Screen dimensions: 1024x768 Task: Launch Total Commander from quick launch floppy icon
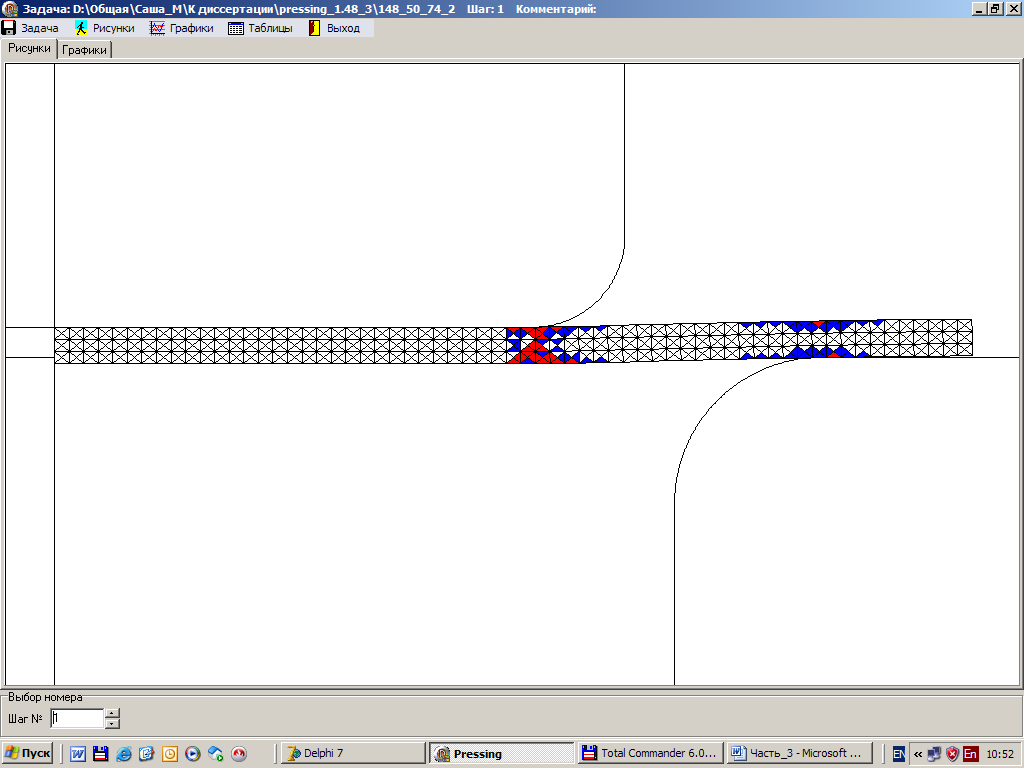click(x=100, y=754)
